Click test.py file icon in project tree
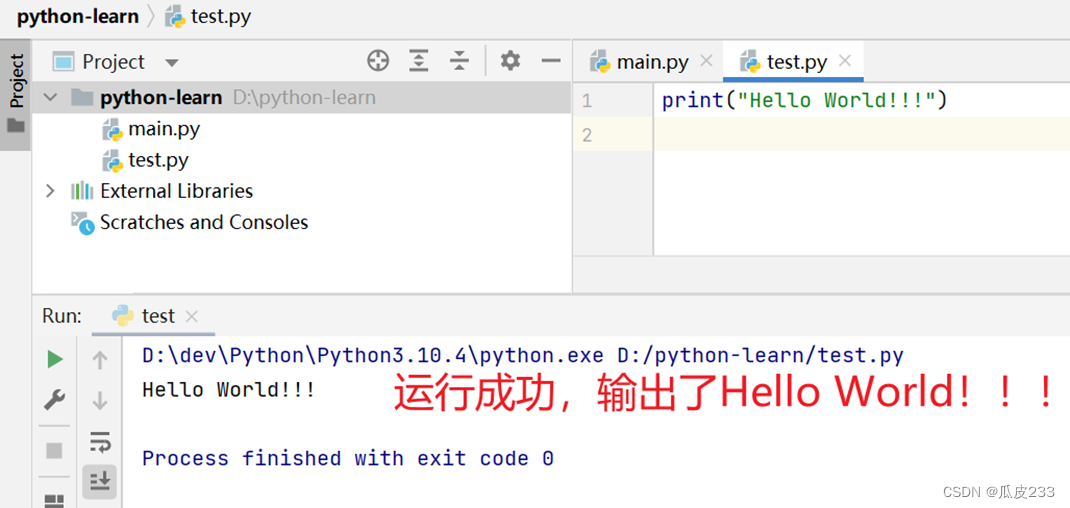The height and width of the screenshot is (508, 1070). [x=112, y=160]
